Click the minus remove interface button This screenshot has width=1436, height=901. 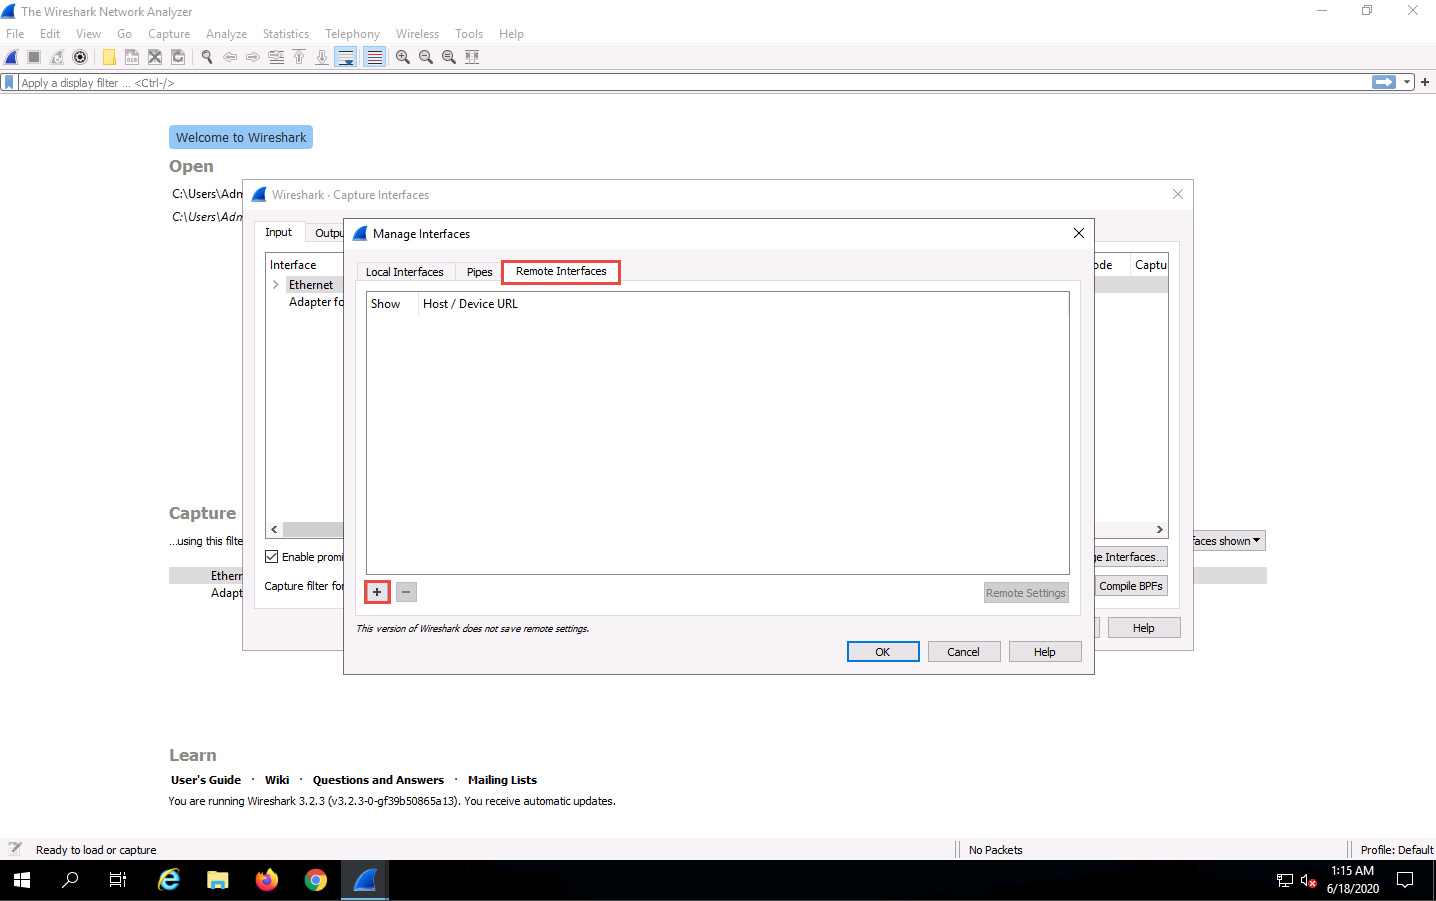coord(406,592)
